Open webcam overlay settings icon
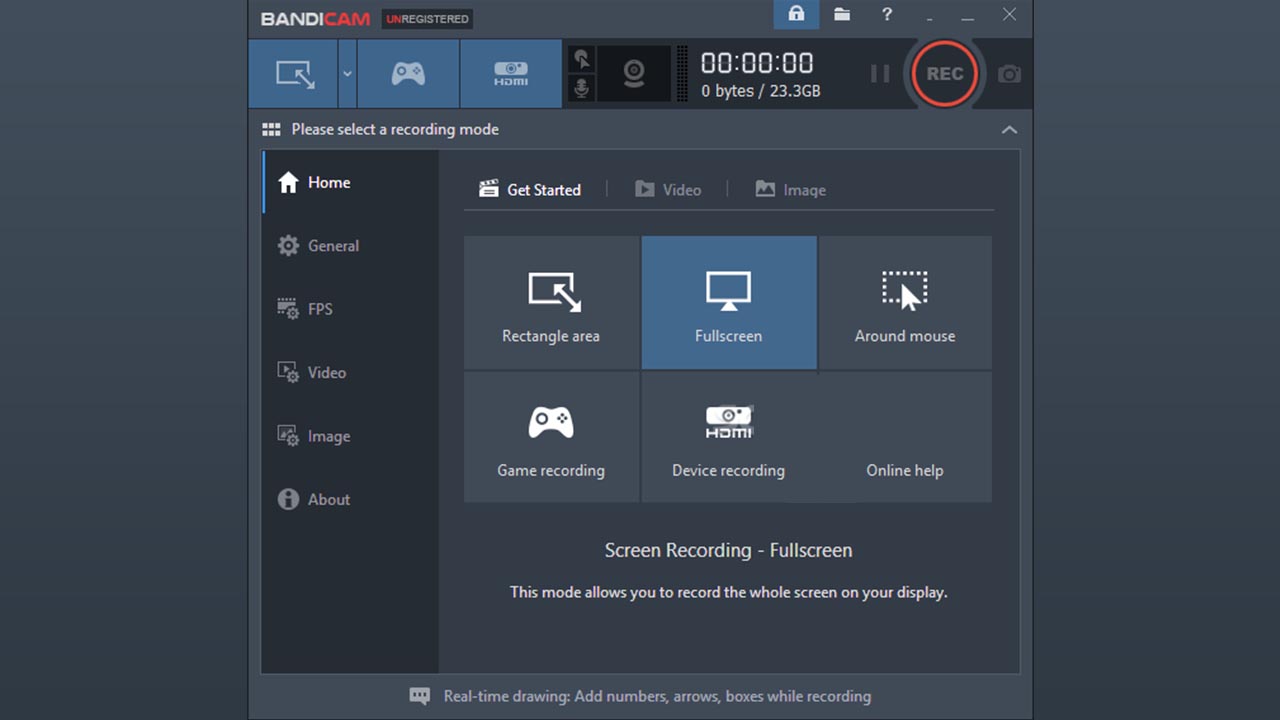This screenshot has height=720, width=1280. (633, 73)
